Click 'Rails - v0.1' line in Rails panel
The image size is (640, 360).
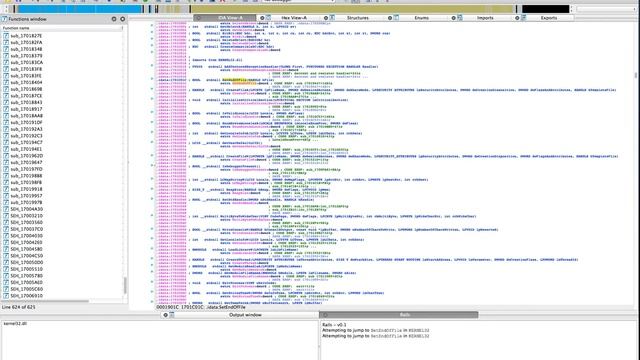(x=334, y=325)
